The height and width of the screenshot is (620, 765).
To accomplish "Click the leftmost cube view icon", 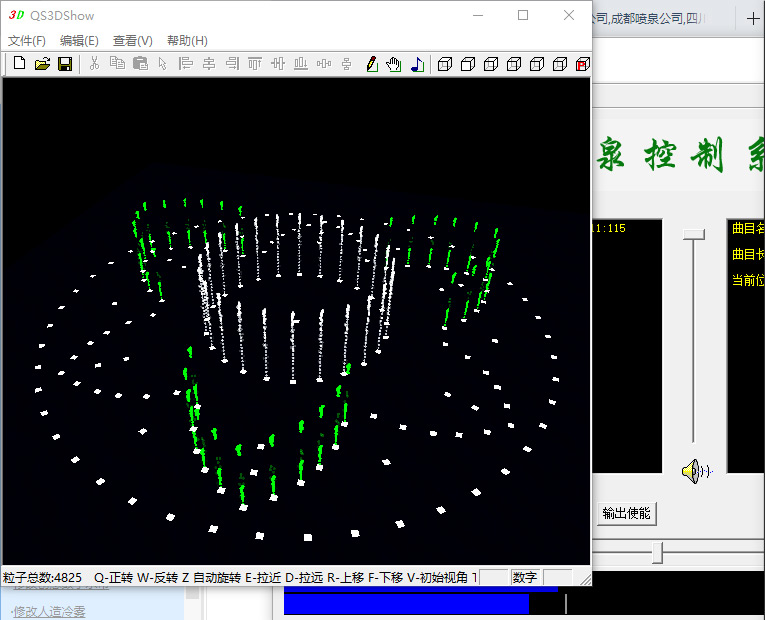I will pyautogui.click(x=445, y=64).
